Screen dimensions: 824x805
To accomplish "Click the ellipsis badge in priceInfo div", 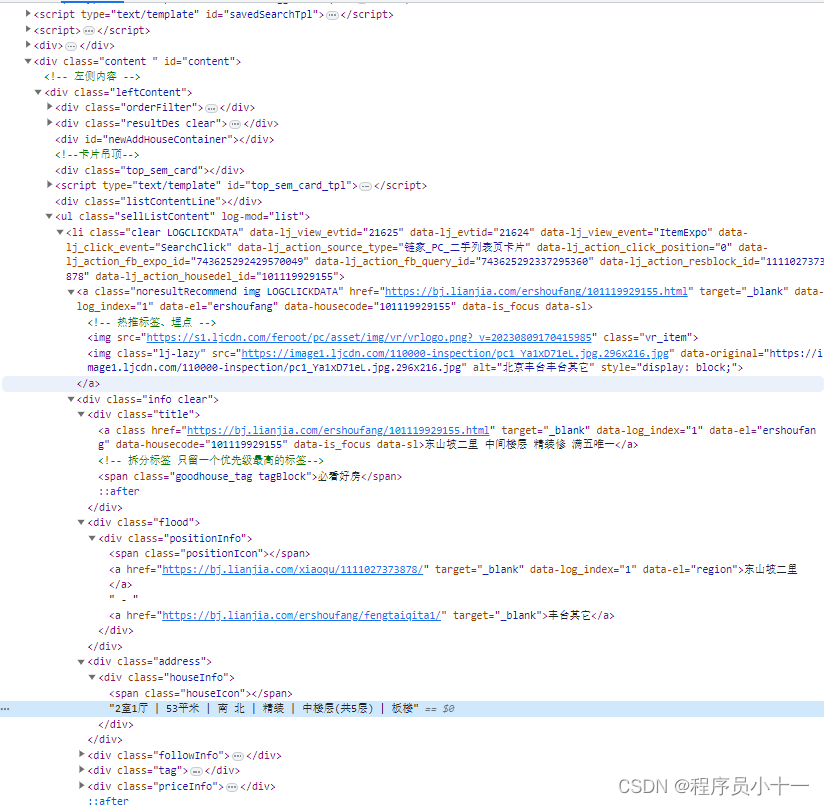I will click(x=232, y=787).
